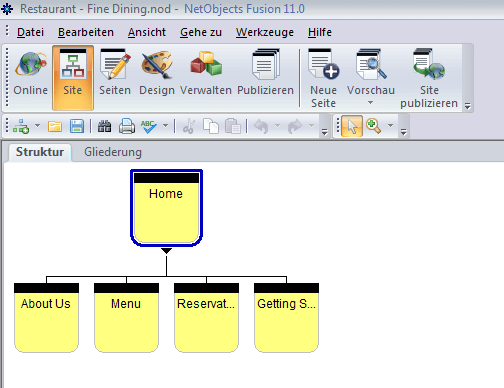Switch to the Seiten page editor

tap(115, 77)
